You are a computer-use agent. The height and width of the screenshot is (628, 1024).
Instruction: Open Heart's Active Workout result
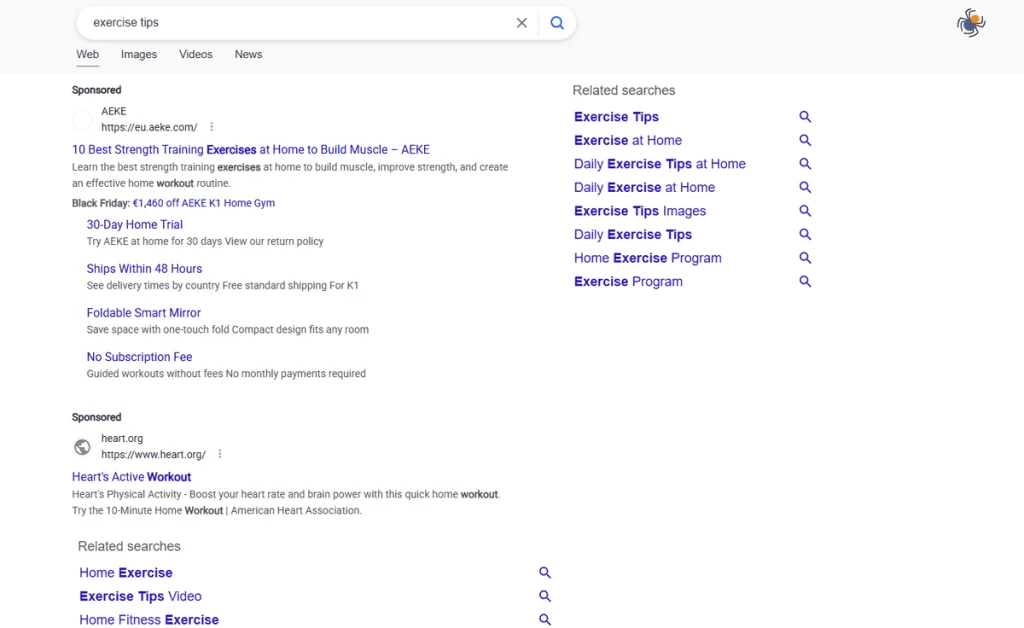pyautogui.click(x=131, y=477)
